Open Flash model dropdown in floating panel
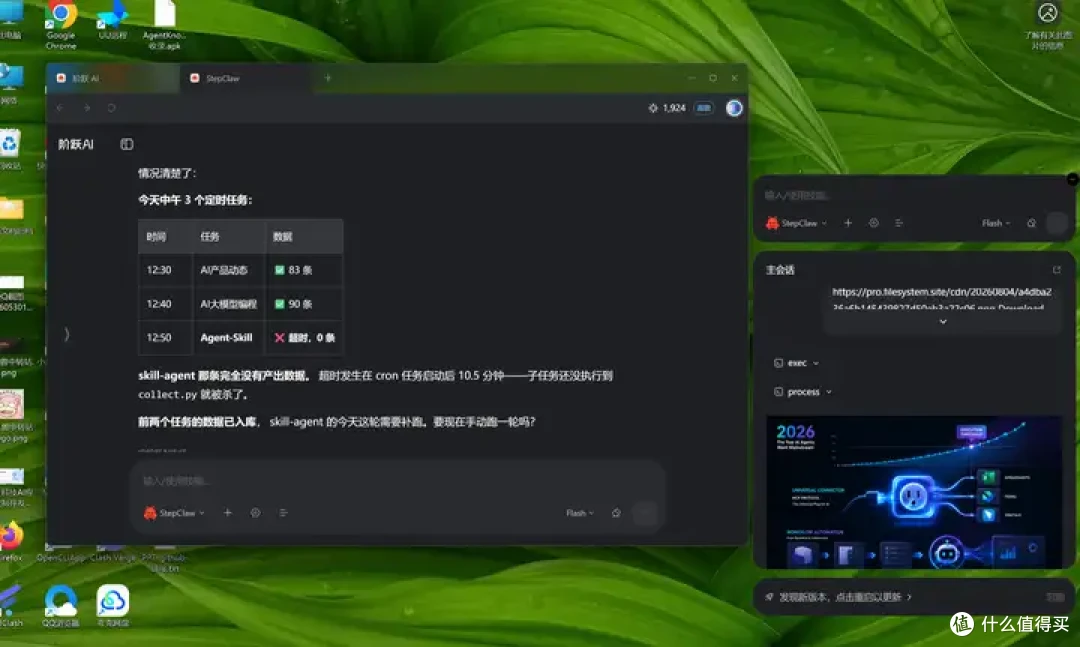 click(996, 223)
